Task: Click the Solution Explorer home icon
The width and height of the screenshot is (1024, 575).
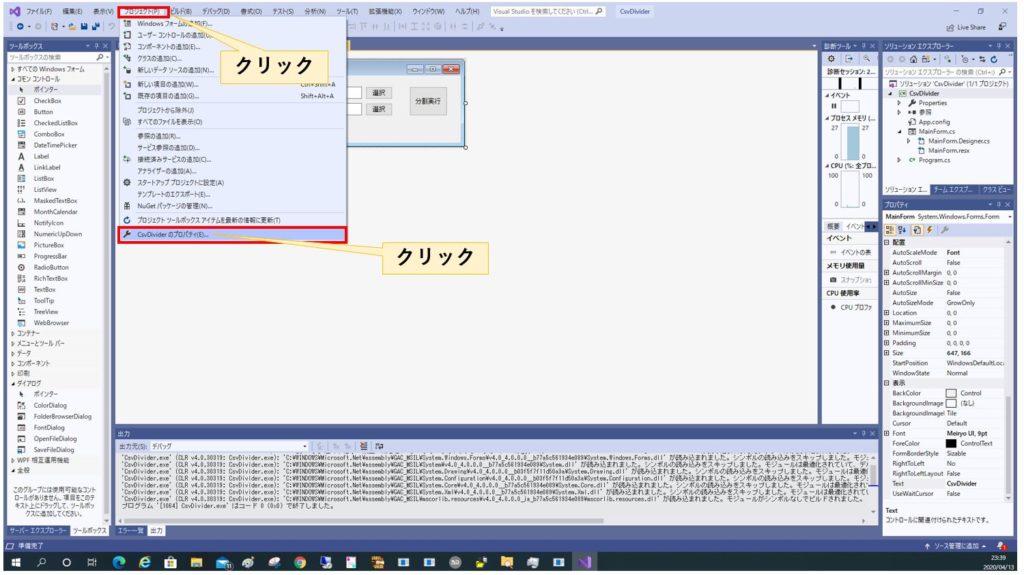Action: (x=912, y=59)
